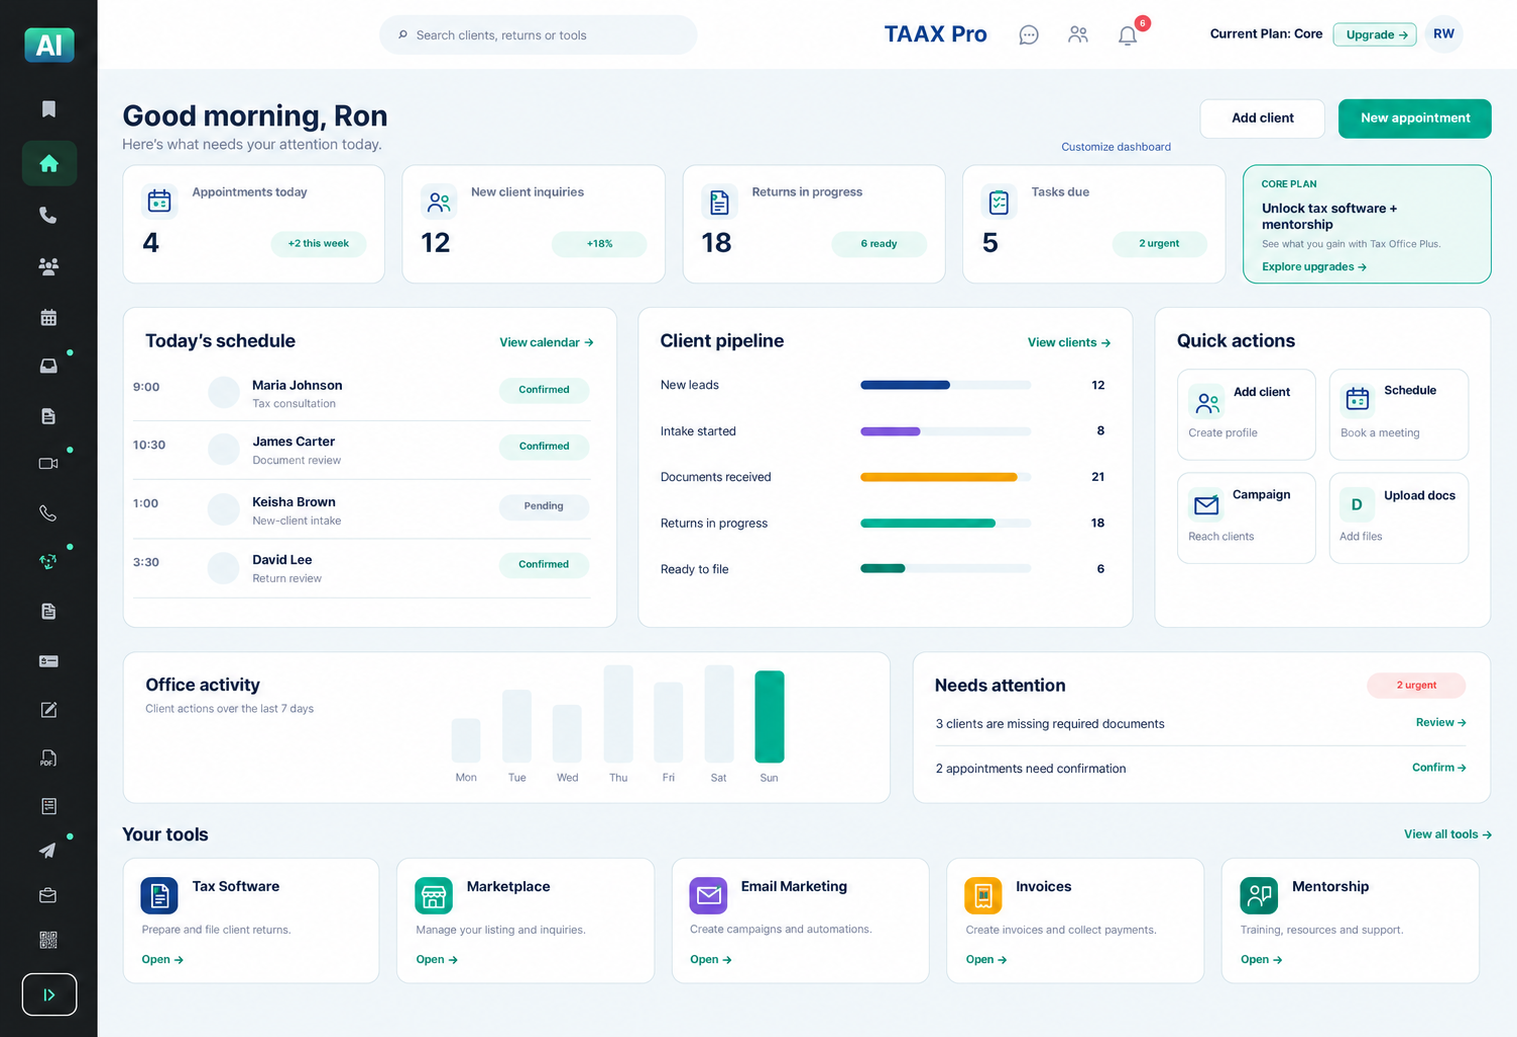Open the chat bubble icon in header
1517x1037 pixels.
pos(1028,35)
